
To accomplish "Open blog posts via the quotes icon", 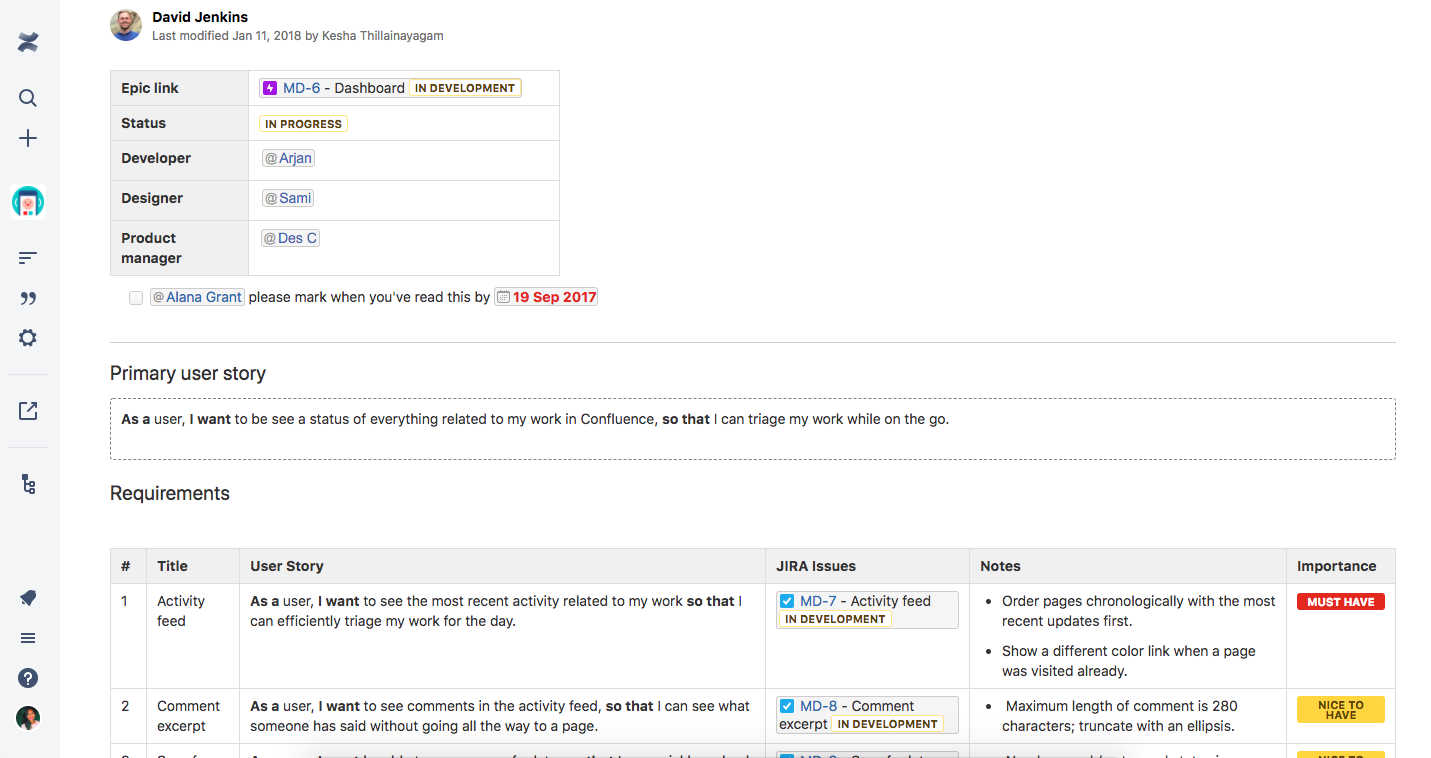I will tap(27, 297).
